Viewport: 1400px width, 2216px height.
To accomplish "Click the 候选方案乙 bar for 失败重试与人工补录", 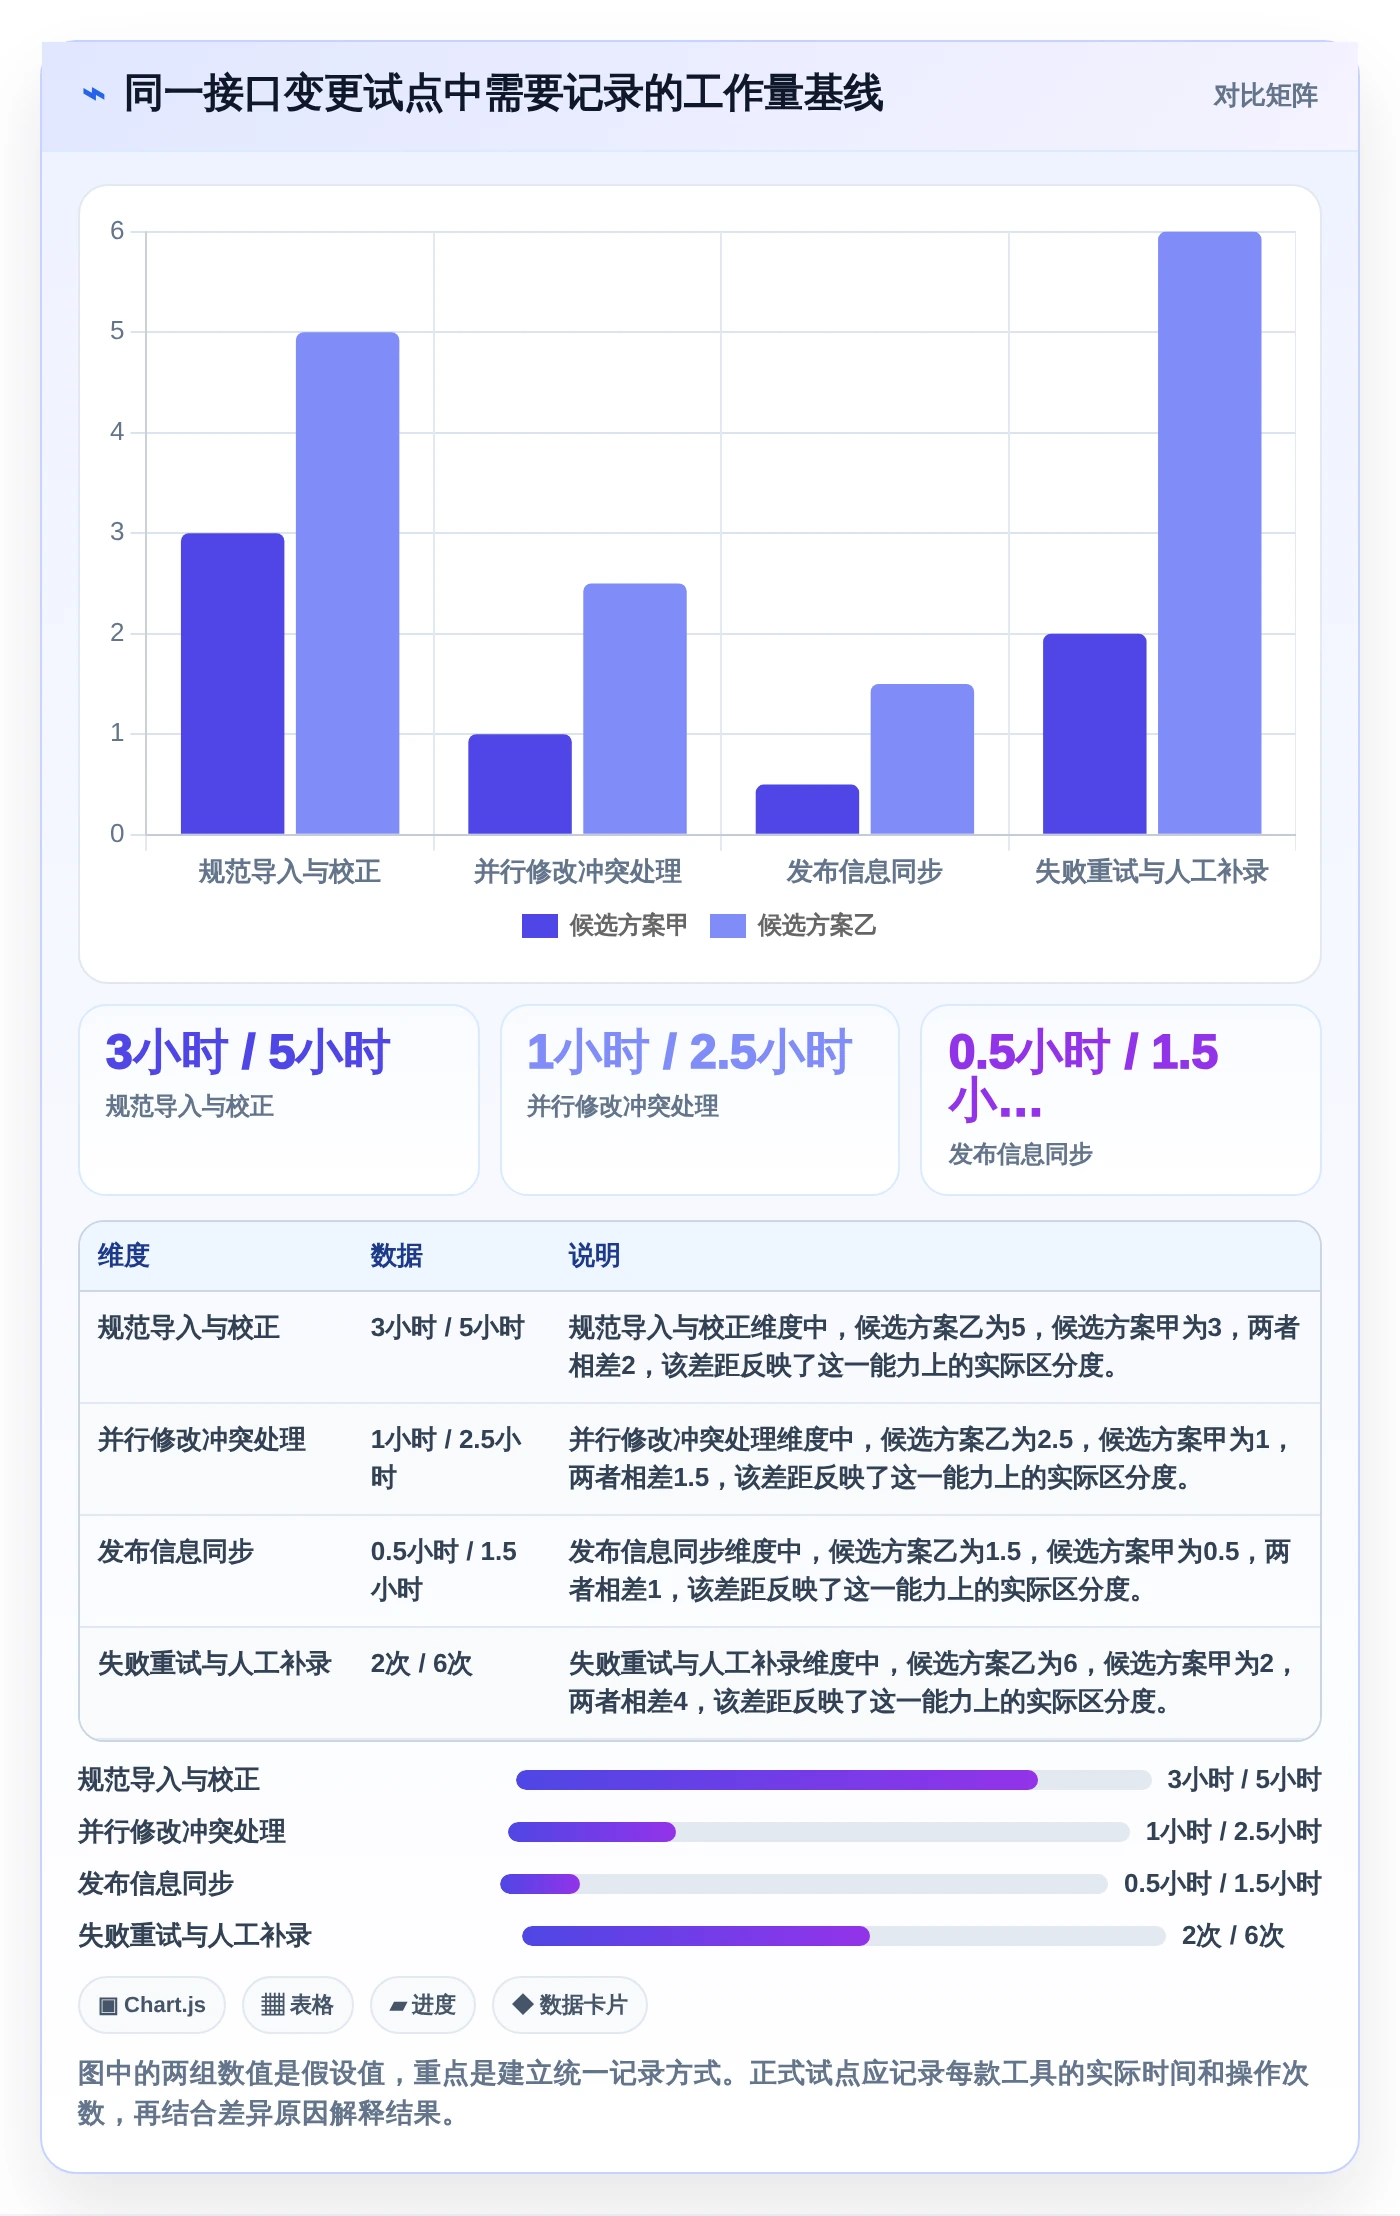I will click(x=1210, y=533).
